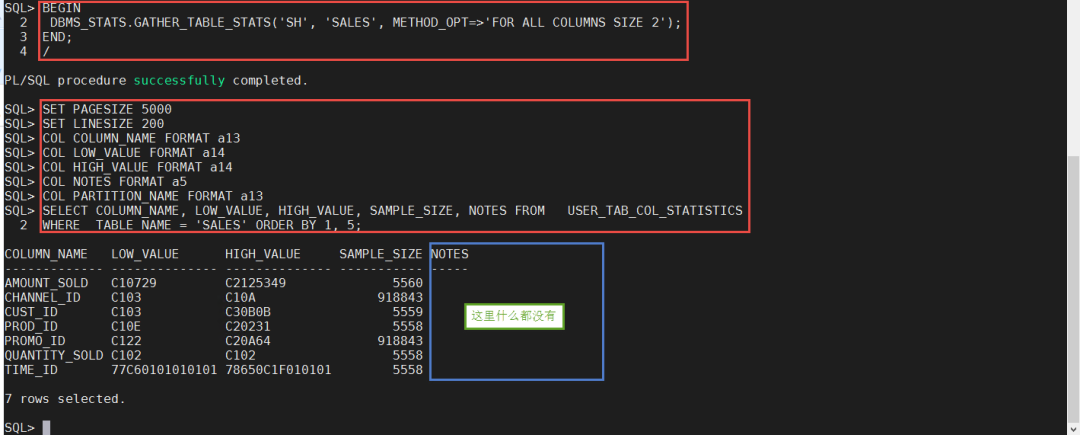Viewport: 1080px width, 435px height.
Task: Select the PROMO_ID row name
Action: coord(35,341)
